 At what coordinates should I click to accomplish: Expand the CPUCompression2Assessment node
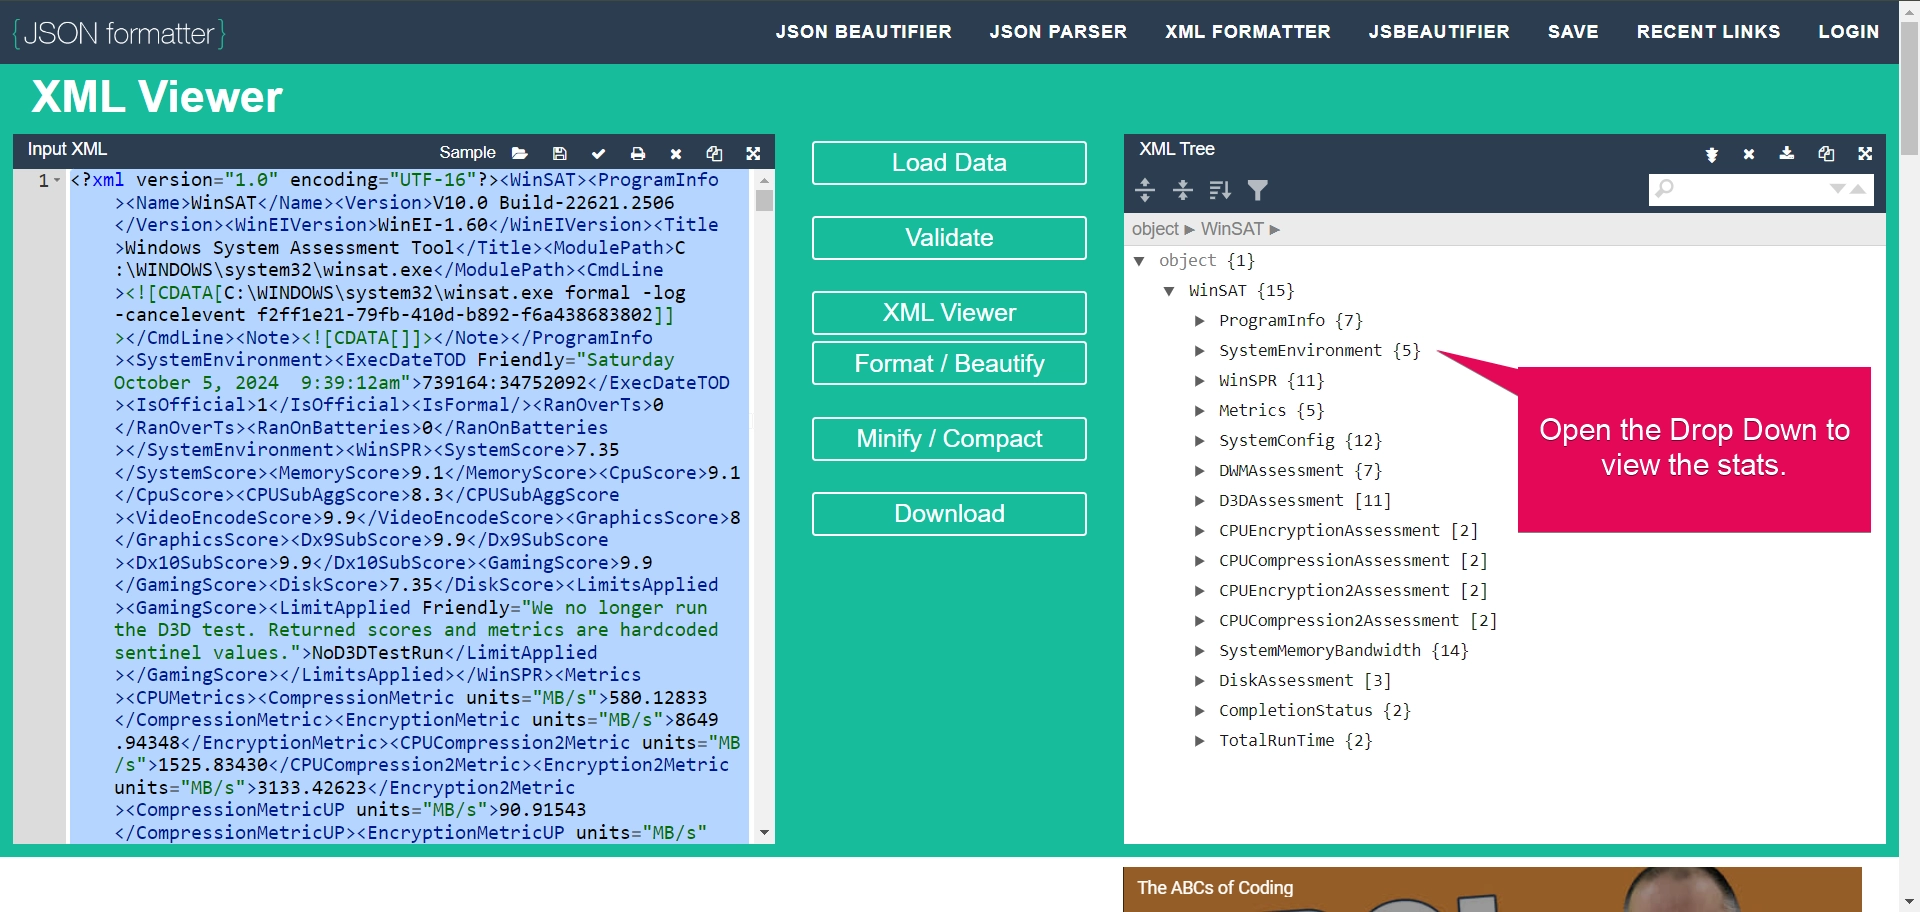point(1199,621)
